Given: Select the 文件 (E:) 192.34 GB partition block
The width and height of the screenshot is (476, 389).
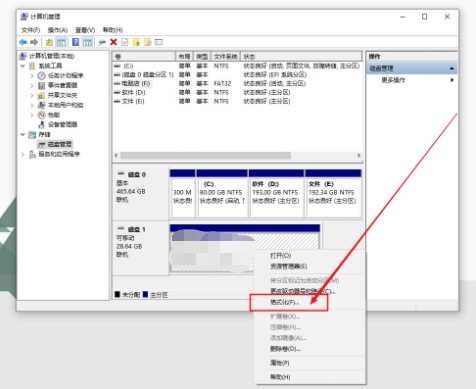Looking at the screenshot, I should pyautogui.click(x=333, y=194).
